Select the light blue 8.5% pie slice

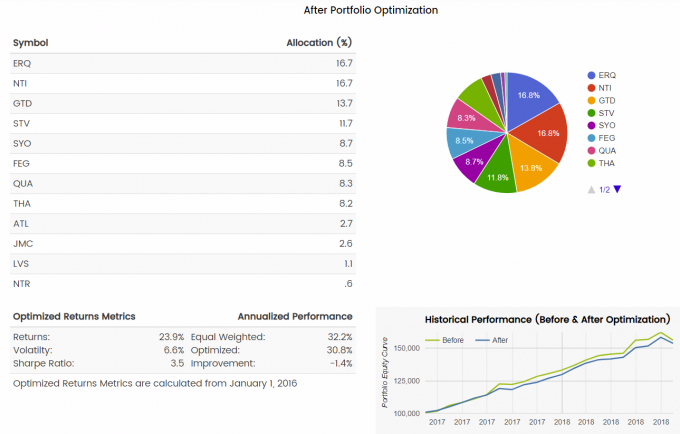tap(466, 141)
